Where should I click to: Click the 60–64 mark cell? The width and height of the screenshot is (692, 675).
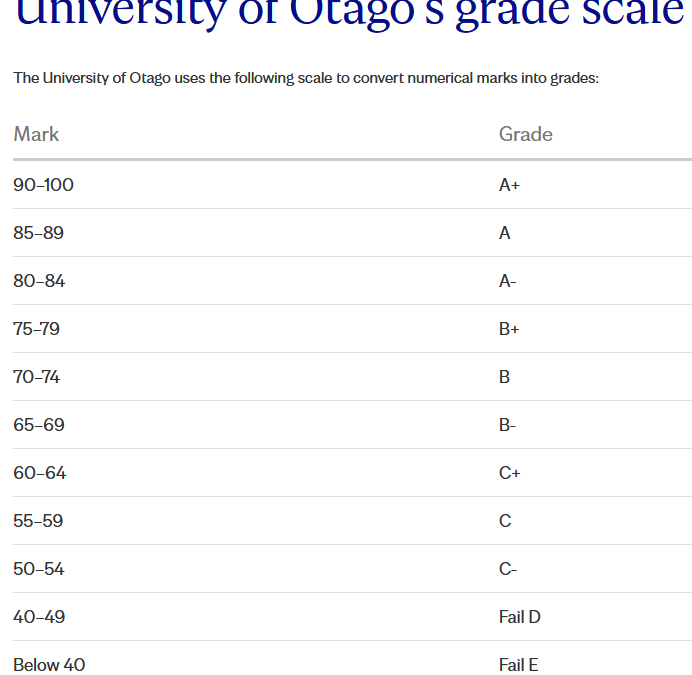39,473
